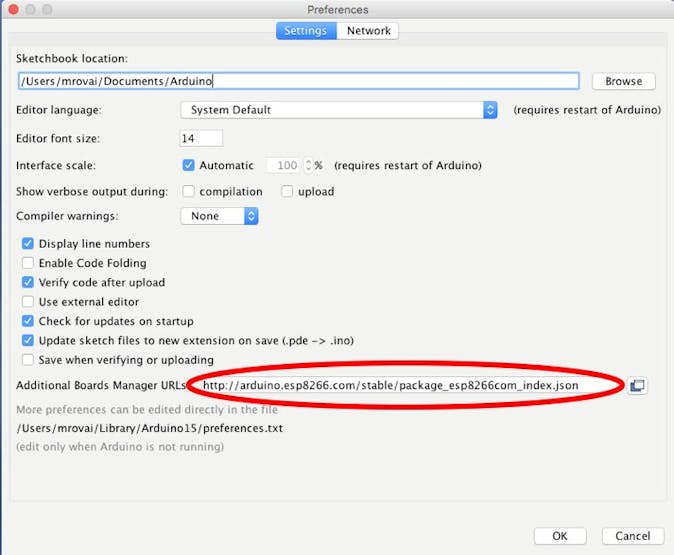Open the preferences.txt file path link
The width and height of the screenshot is (674, 555).
click(150, 428)
